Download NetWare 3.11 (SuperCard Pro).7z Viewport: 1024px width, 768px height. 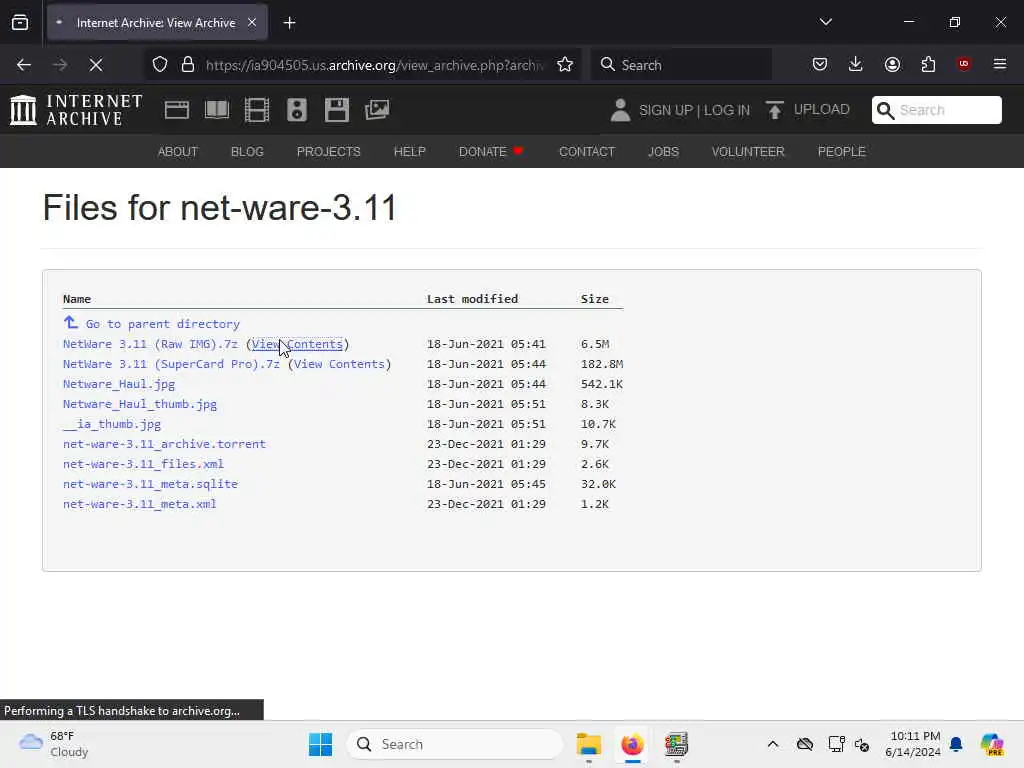pos(171,364)
